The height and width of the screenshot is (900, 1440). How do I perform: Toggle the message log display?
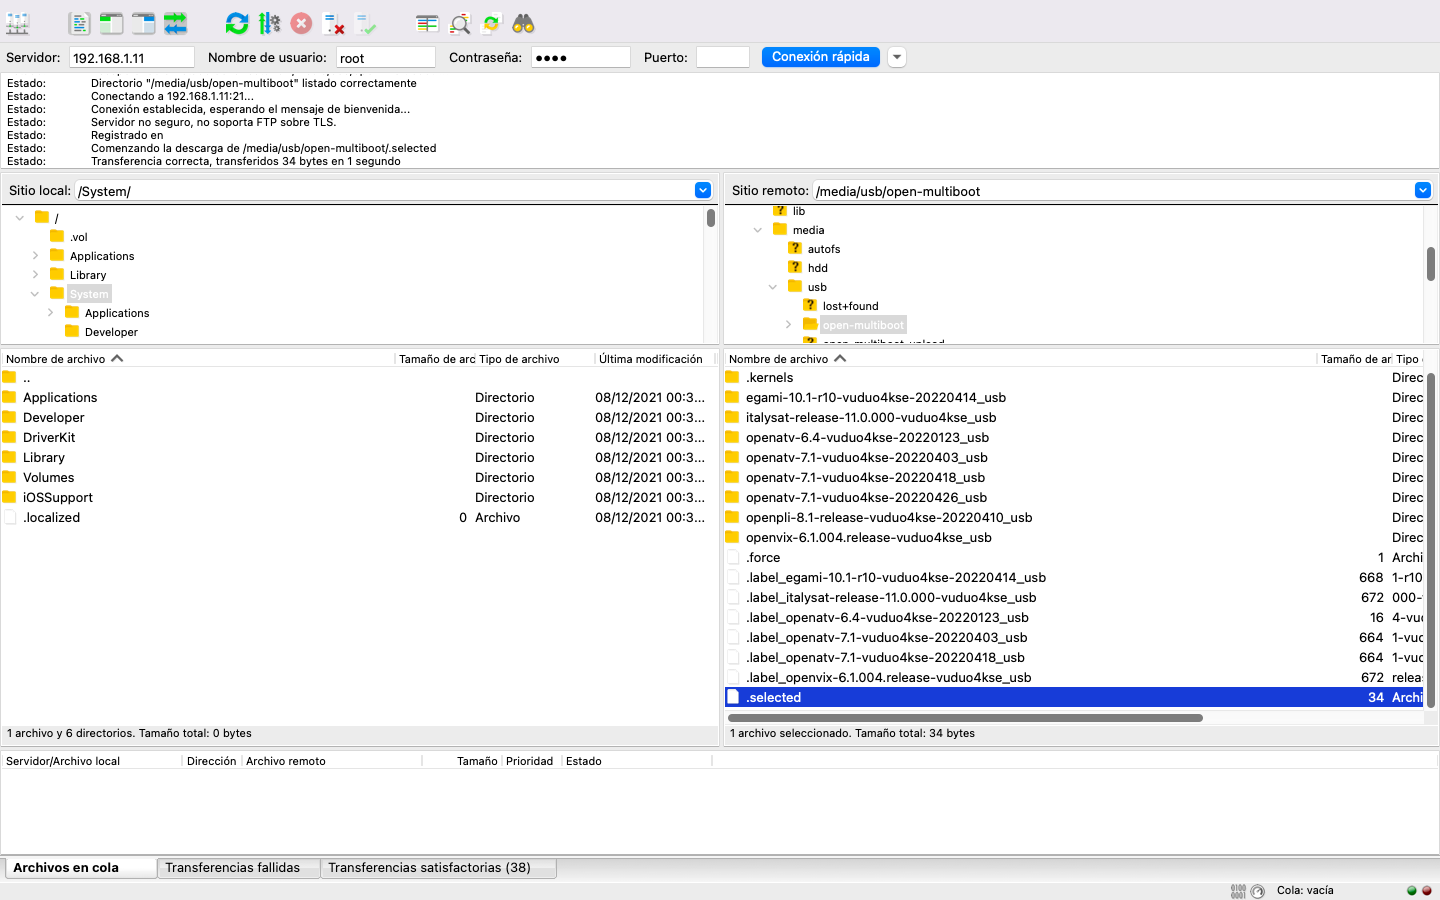click(79, 23)
